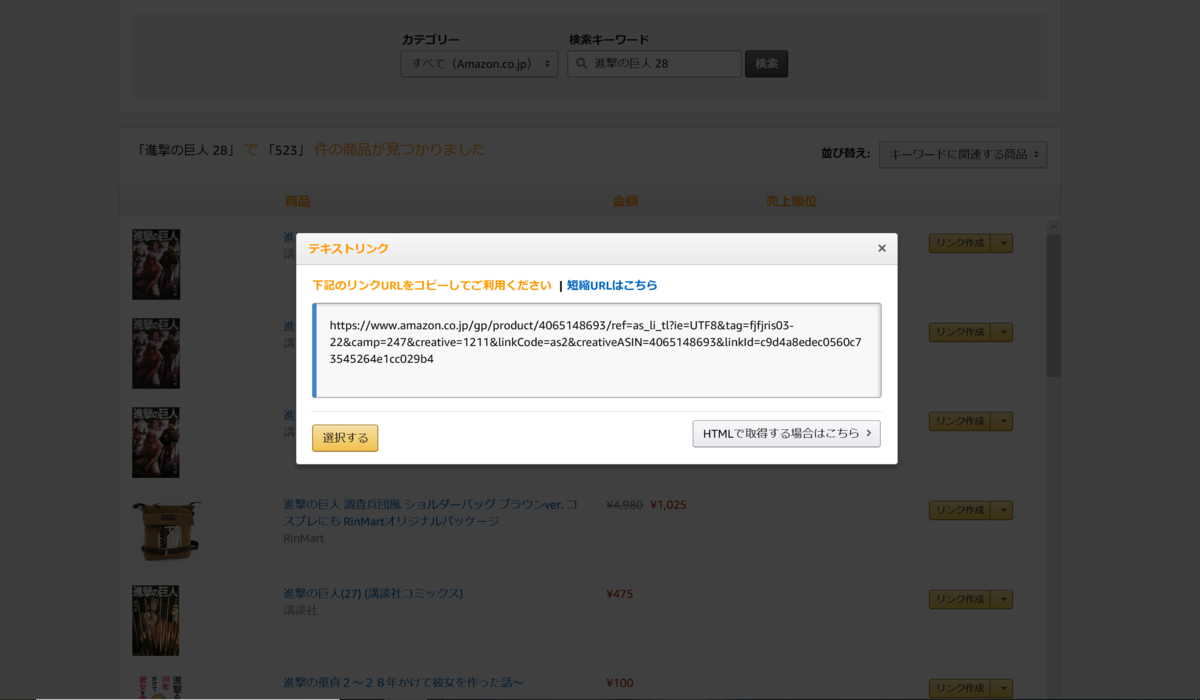The image size is (1200, 700).
Task: Click the 「523」 result count
Action: (286, 150)
